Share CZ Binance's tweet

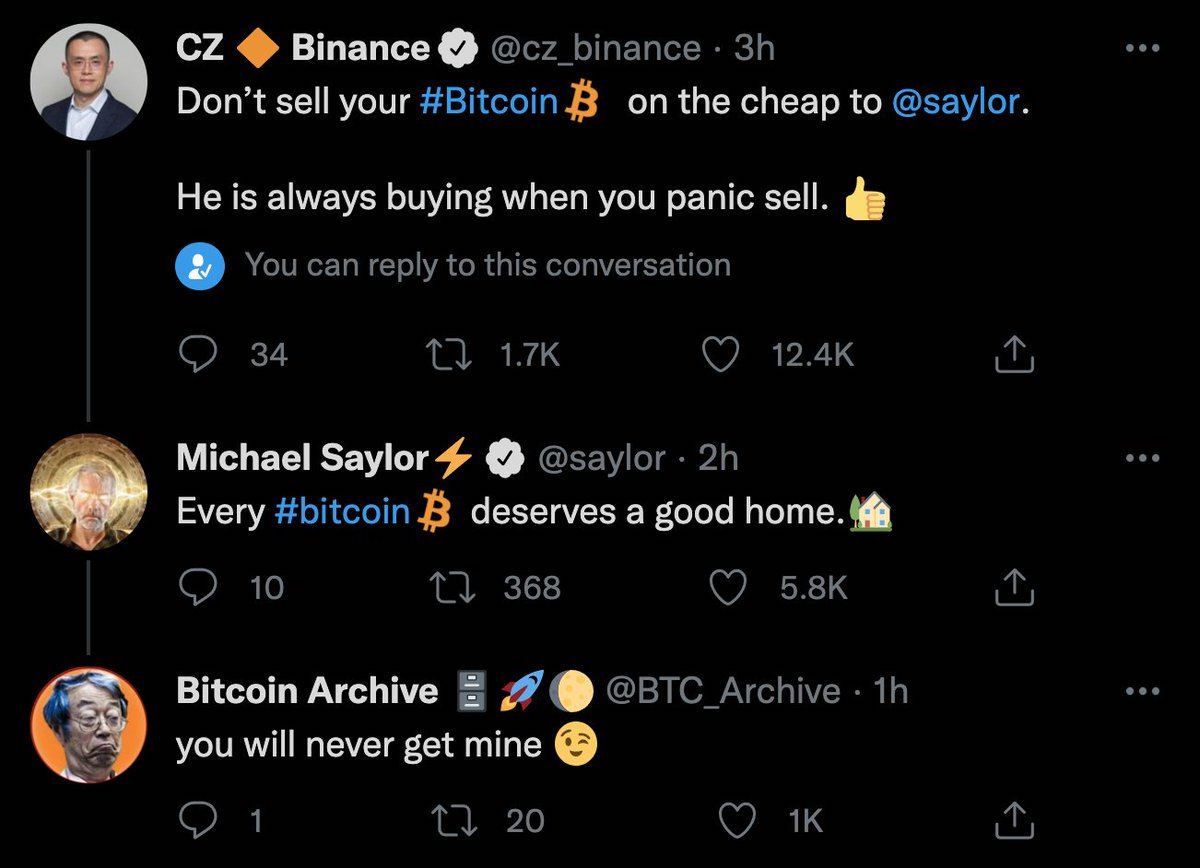pyautogui.click(x=1013, y=355)
